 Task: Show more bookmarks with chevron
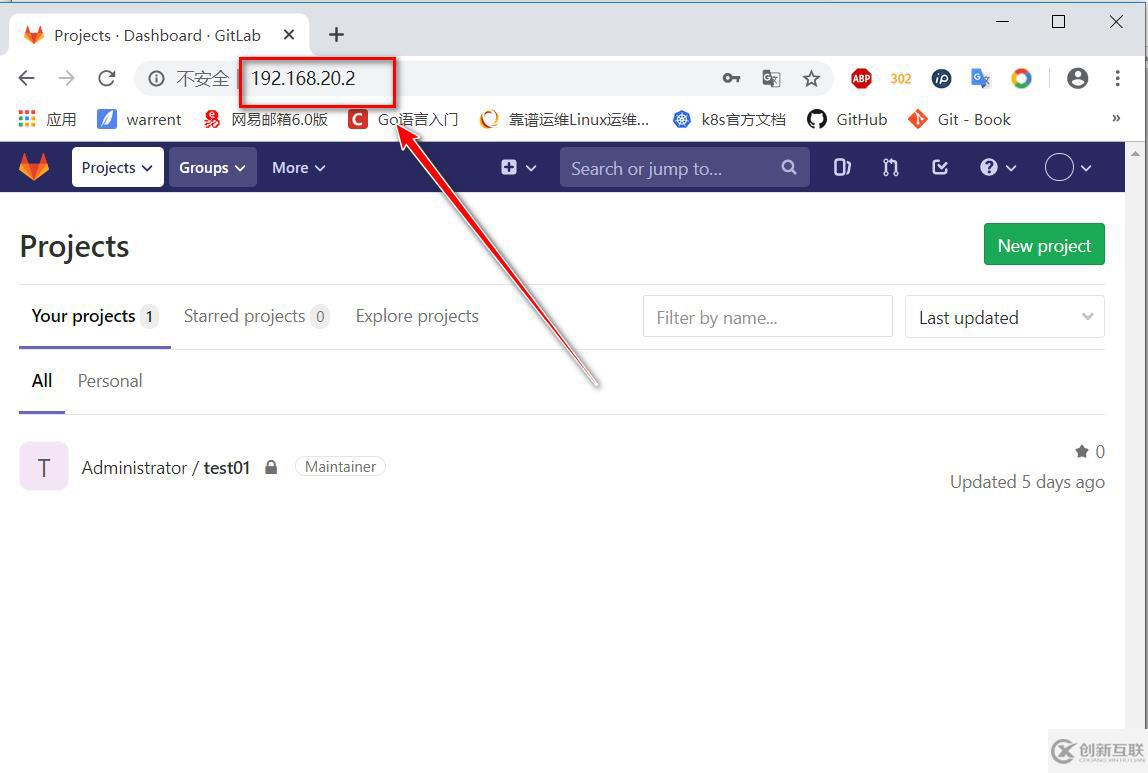point(1116,119)
